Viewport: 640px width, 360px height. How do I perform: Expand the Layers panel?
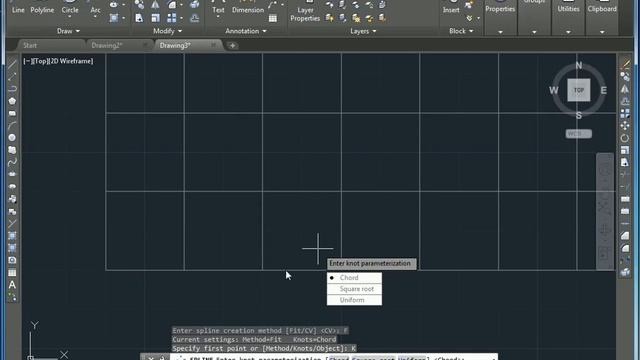363,31
